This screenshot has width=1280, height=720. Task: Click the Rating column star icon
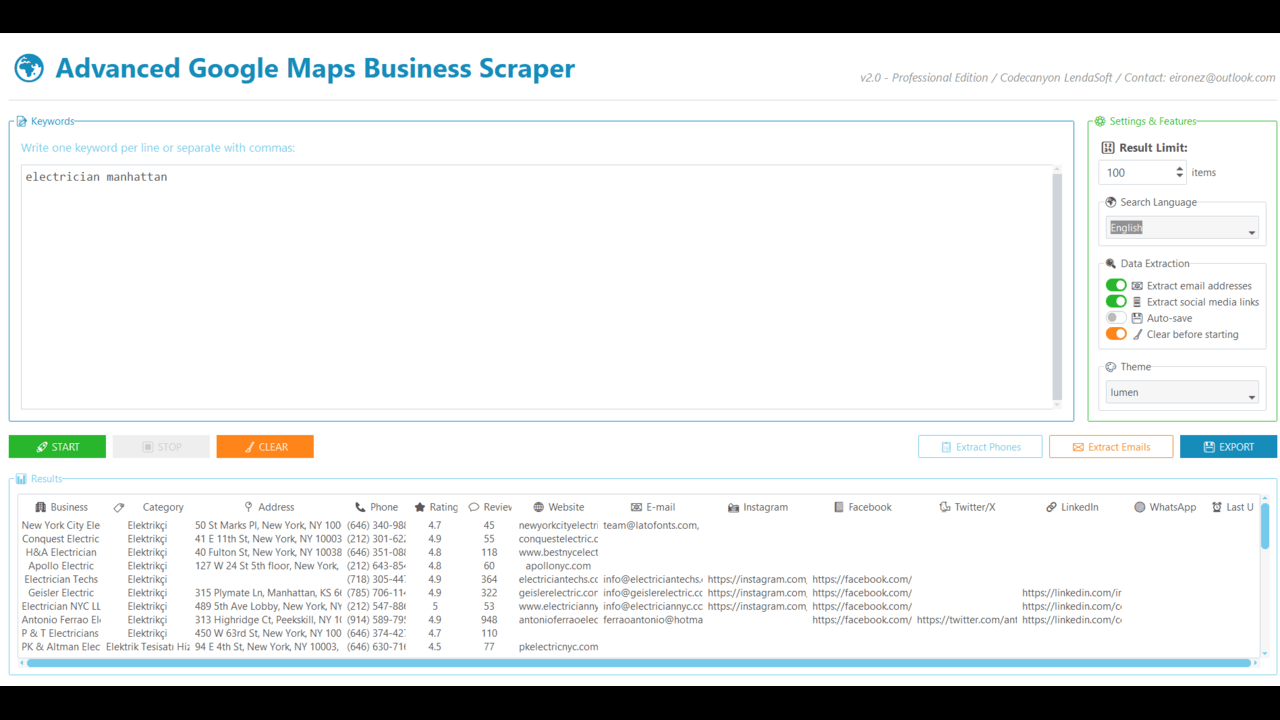point(420,507)
